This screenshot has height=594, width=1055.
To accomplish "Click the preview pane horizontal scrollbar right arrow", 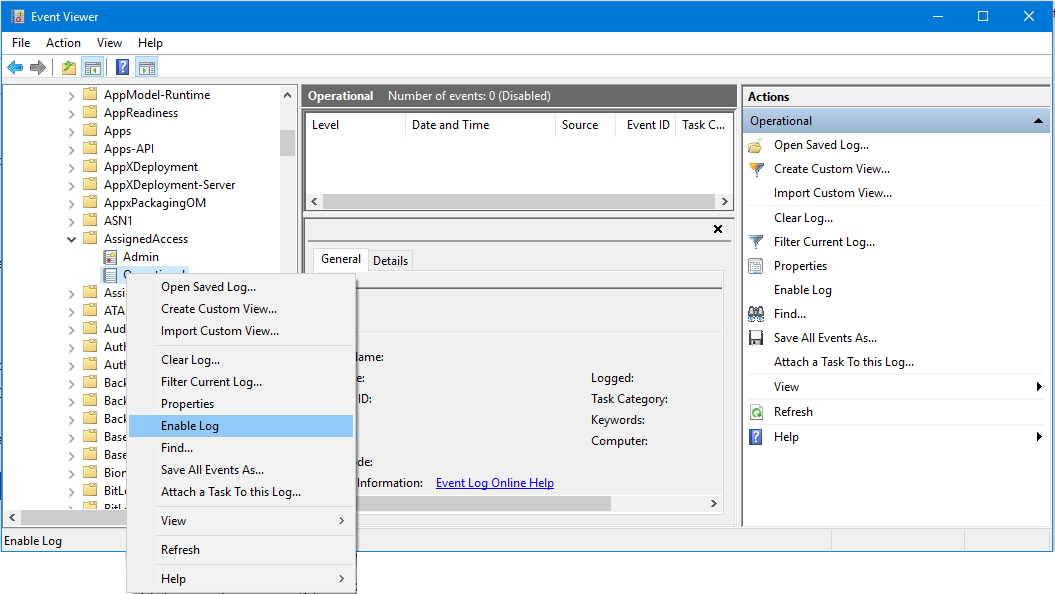I will click(x=714, y=504).
